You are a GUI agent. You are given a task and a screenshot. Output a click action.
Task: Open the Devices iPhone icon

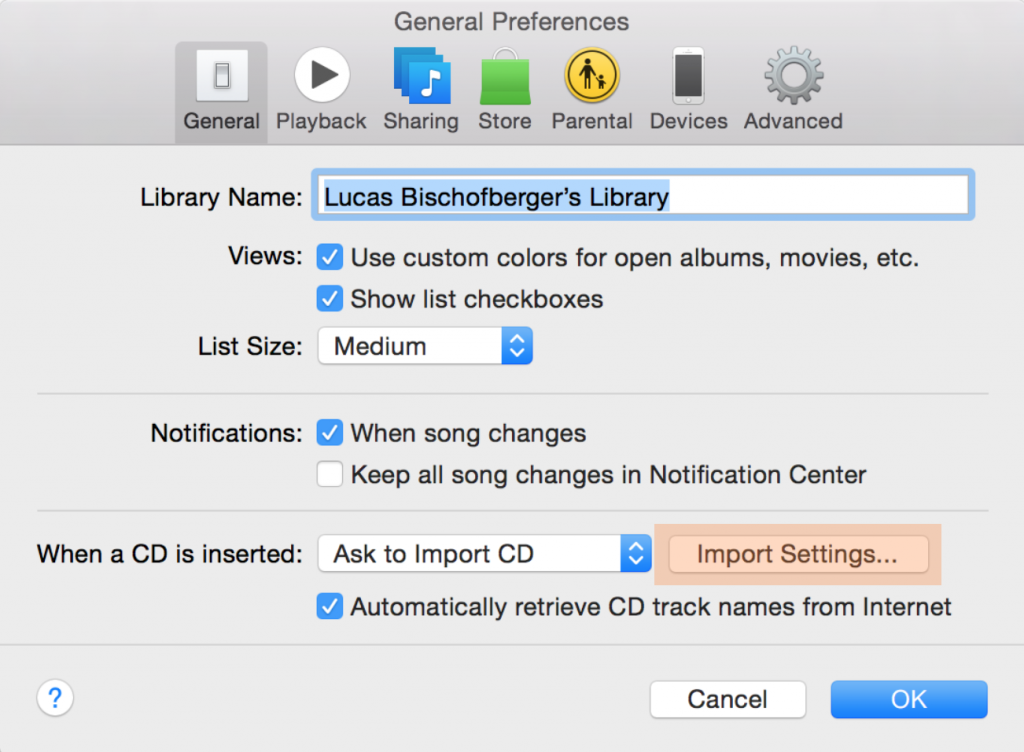point(688,76)
